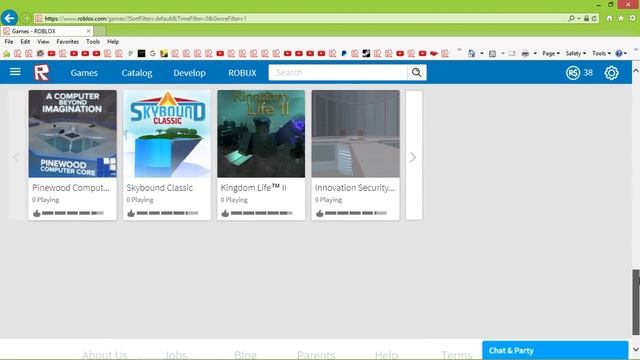The image size is (640, 360).
Task: Click the About Us footer link
Action: click(x=105, y=355)
